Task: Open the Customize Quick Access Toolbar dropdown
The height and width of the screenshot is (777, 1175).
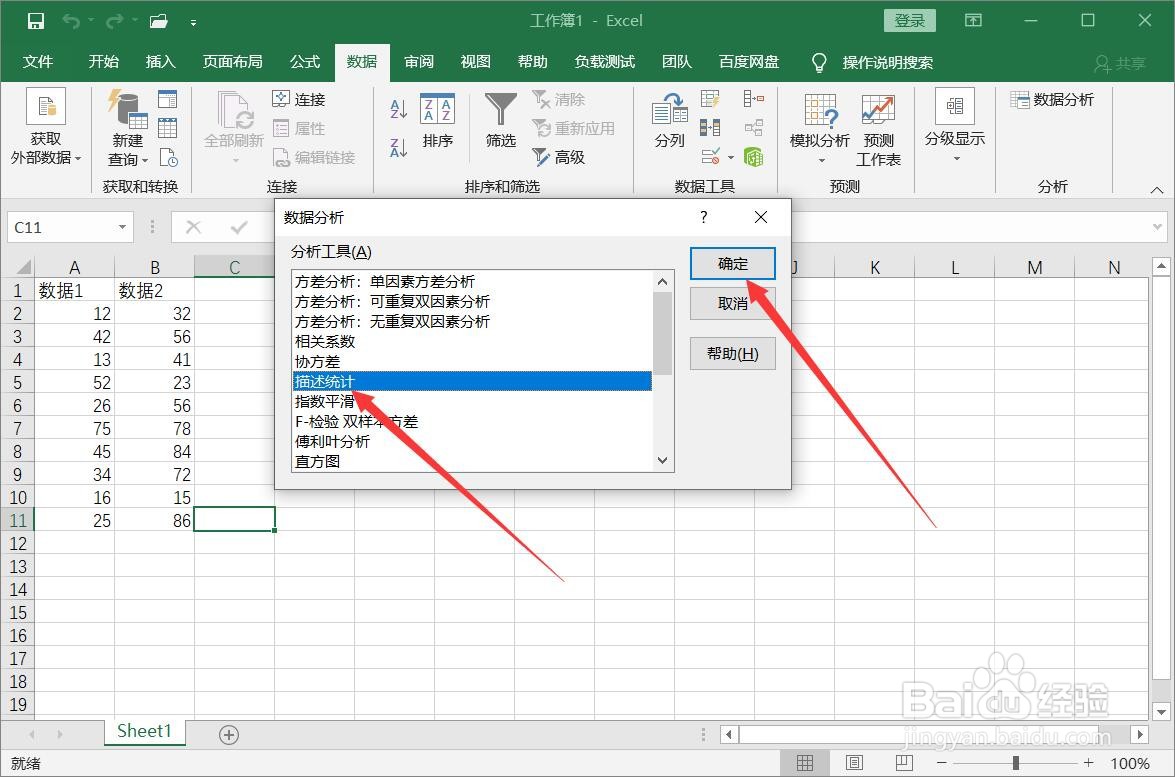Action: point(193,22)
